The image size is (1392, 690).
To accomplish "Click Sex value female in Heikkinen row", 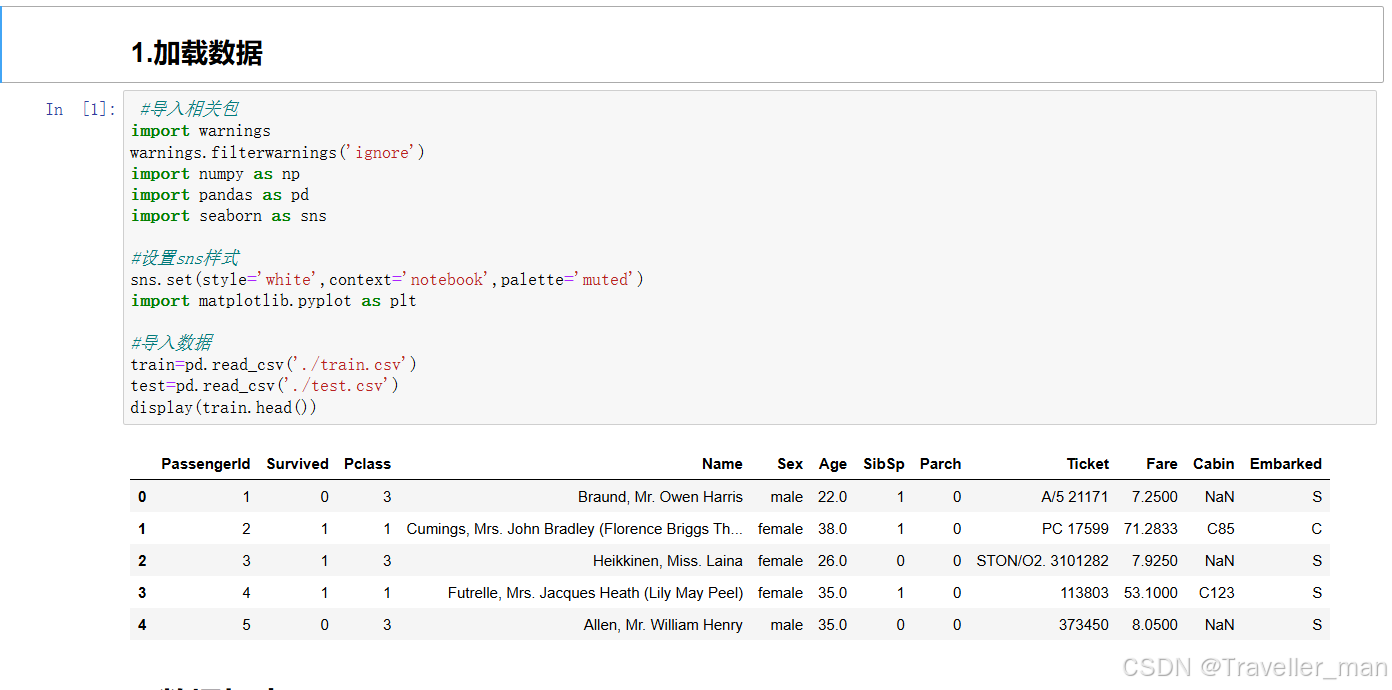I will click(x=781, y=561).
